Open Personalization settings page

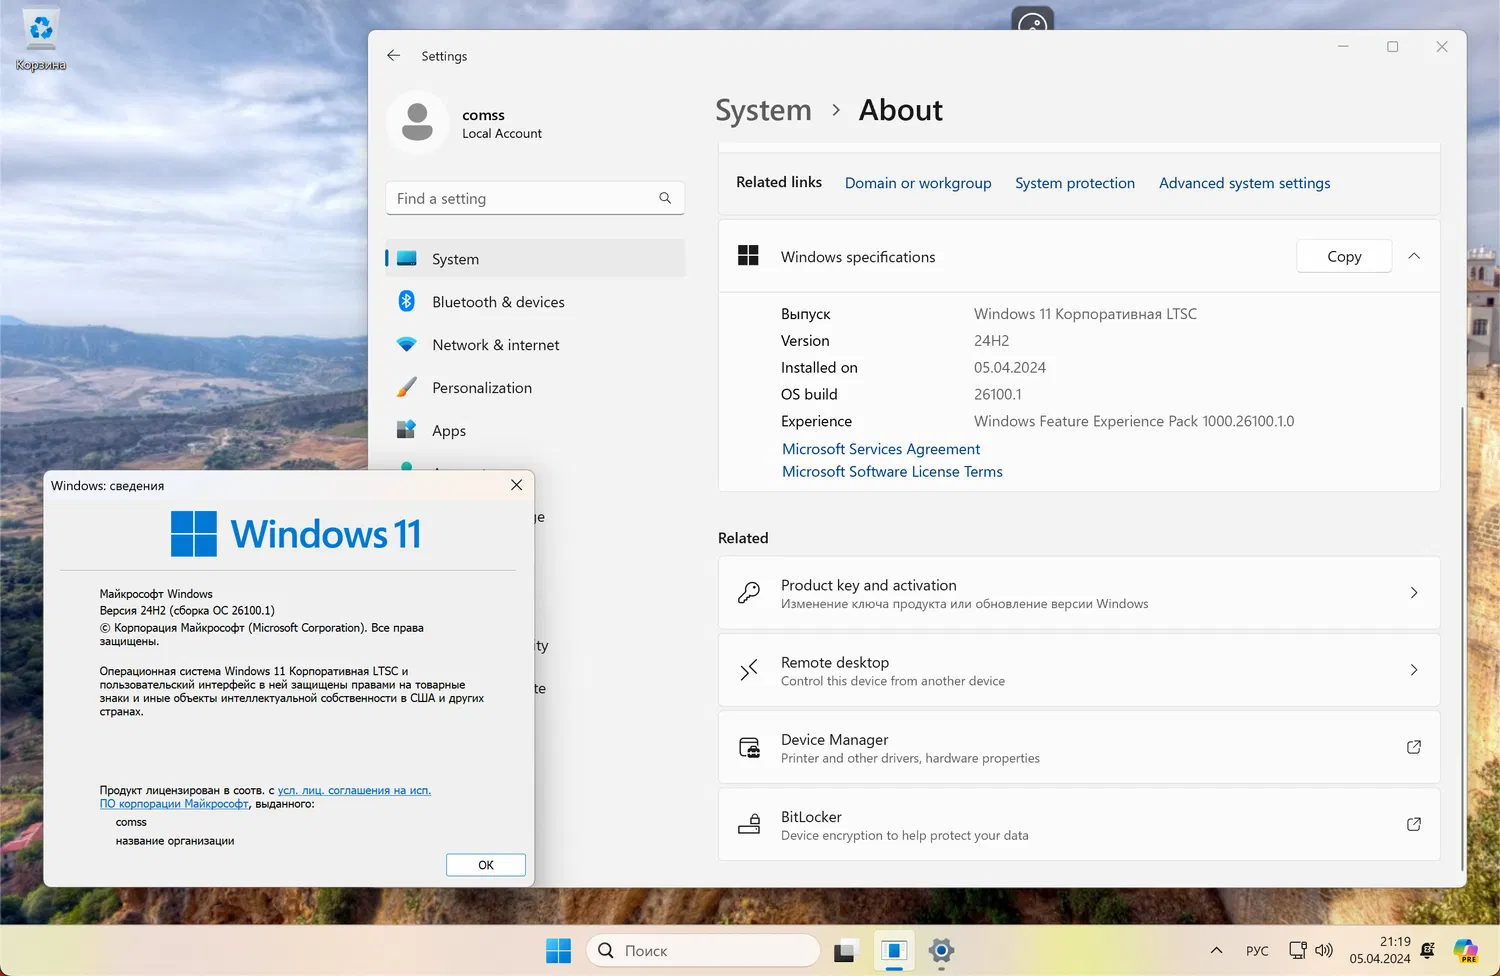coord(481,388)
